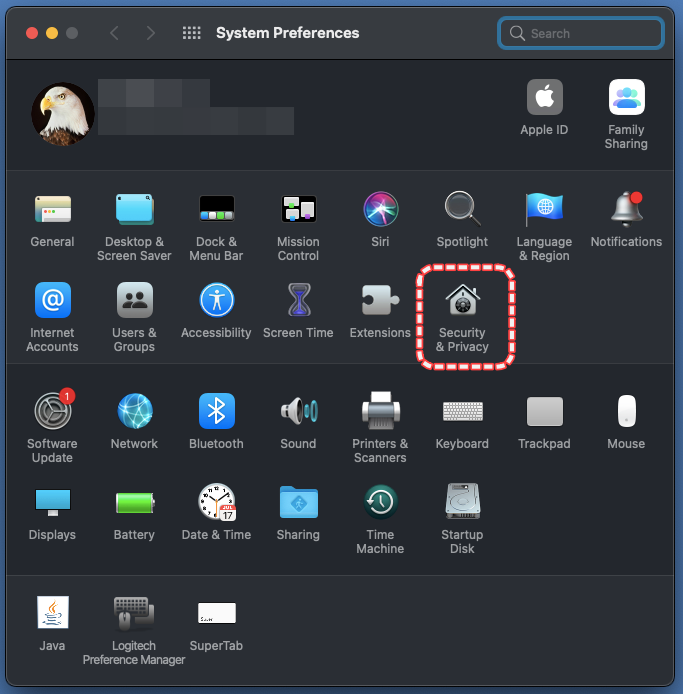Minimize window with the yellow button
Viewport: 683px width, 694px height.
(52, 33)
